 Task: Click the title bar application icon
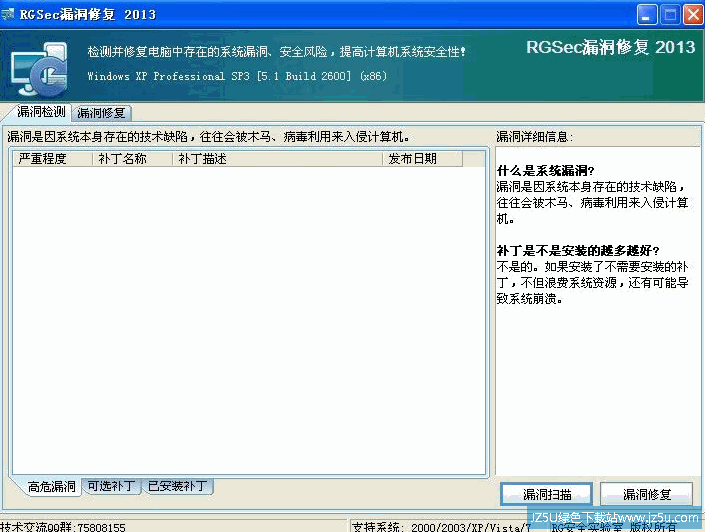[8, 14]
